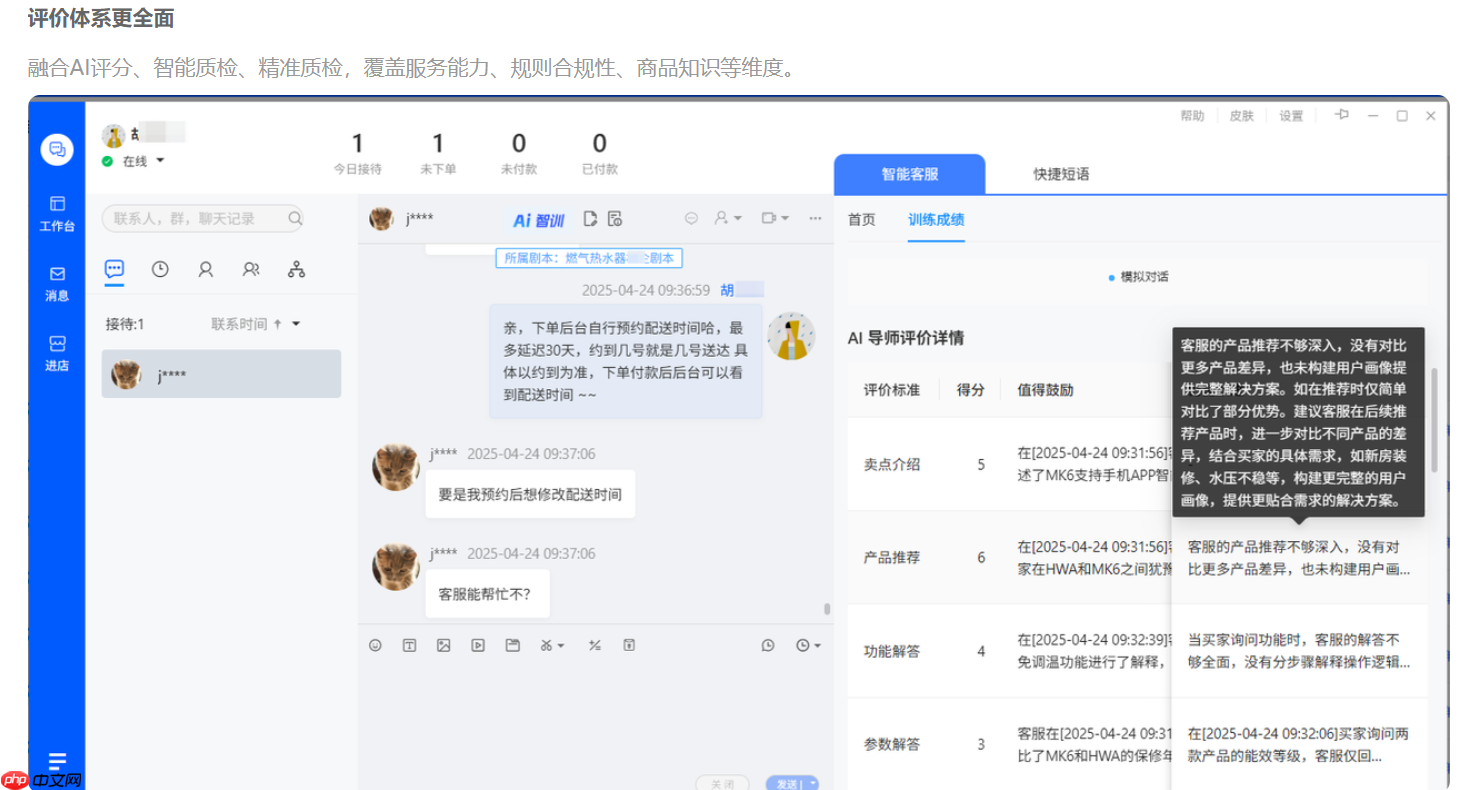Click the 发送 send button
Screen dimensions: 1482x790
pyautogui.click(x=788, y=783)
